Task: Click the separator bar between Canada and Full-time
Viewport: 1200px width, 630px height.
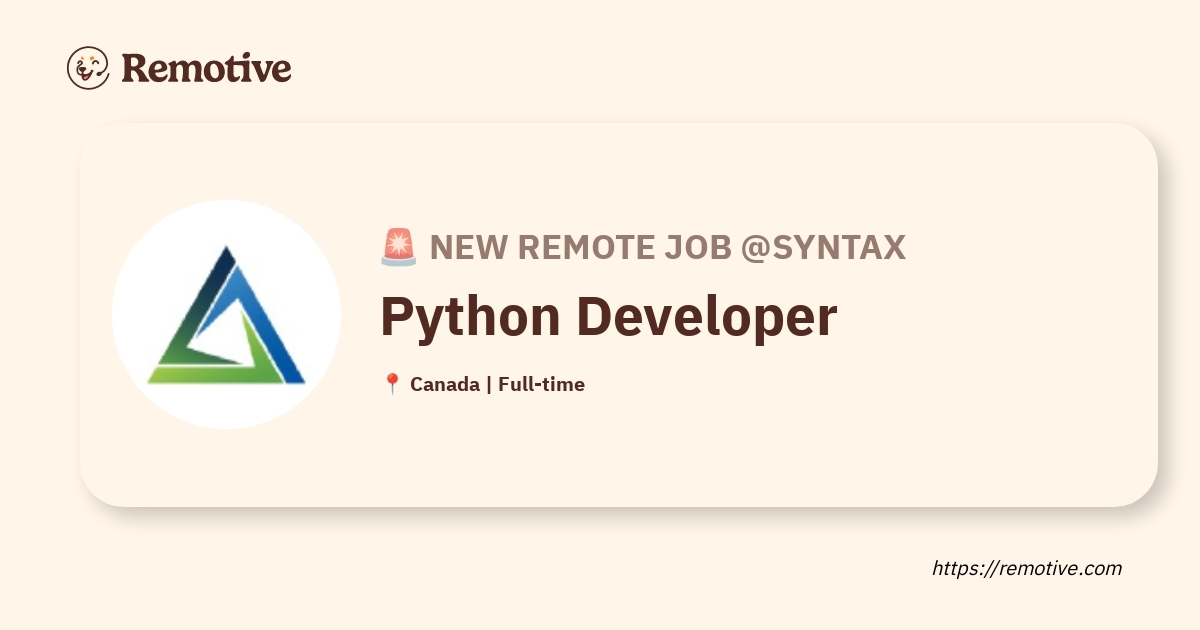Action: [x=488, y=384]
